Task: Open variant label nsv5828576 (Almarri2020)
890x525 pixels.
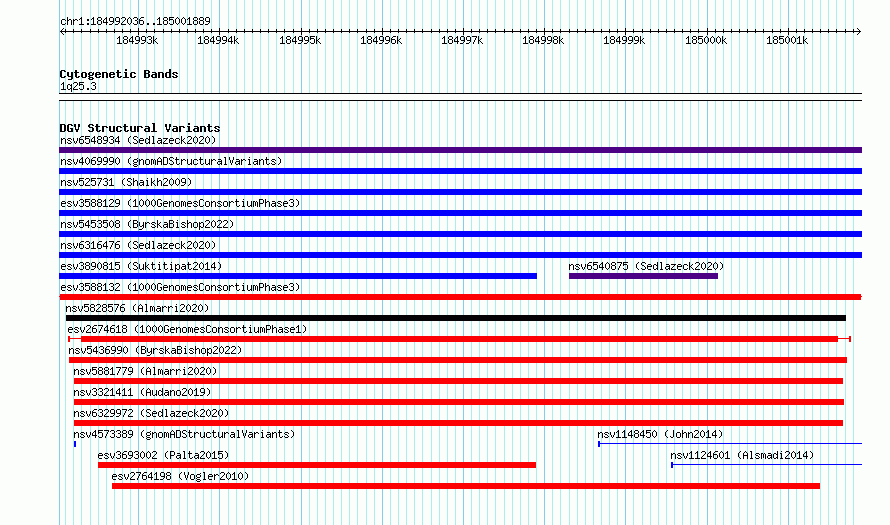Action: [137, 308]
